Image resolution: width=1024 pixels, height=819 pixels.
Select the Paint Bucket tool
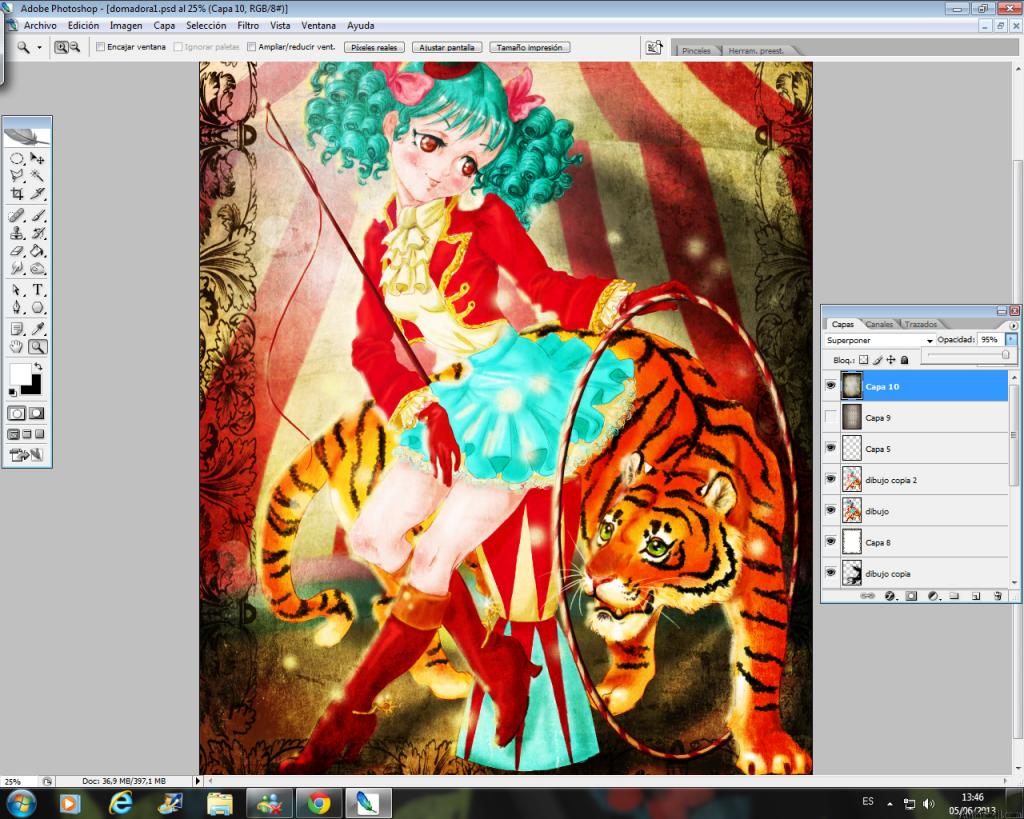(x=37, y=251)
